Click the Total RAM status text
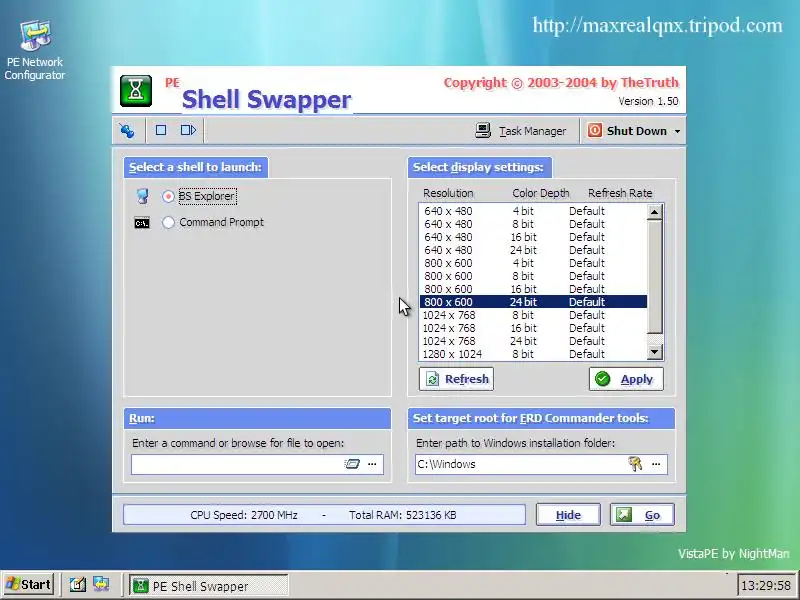800x600 pixels. click(403, 515)
